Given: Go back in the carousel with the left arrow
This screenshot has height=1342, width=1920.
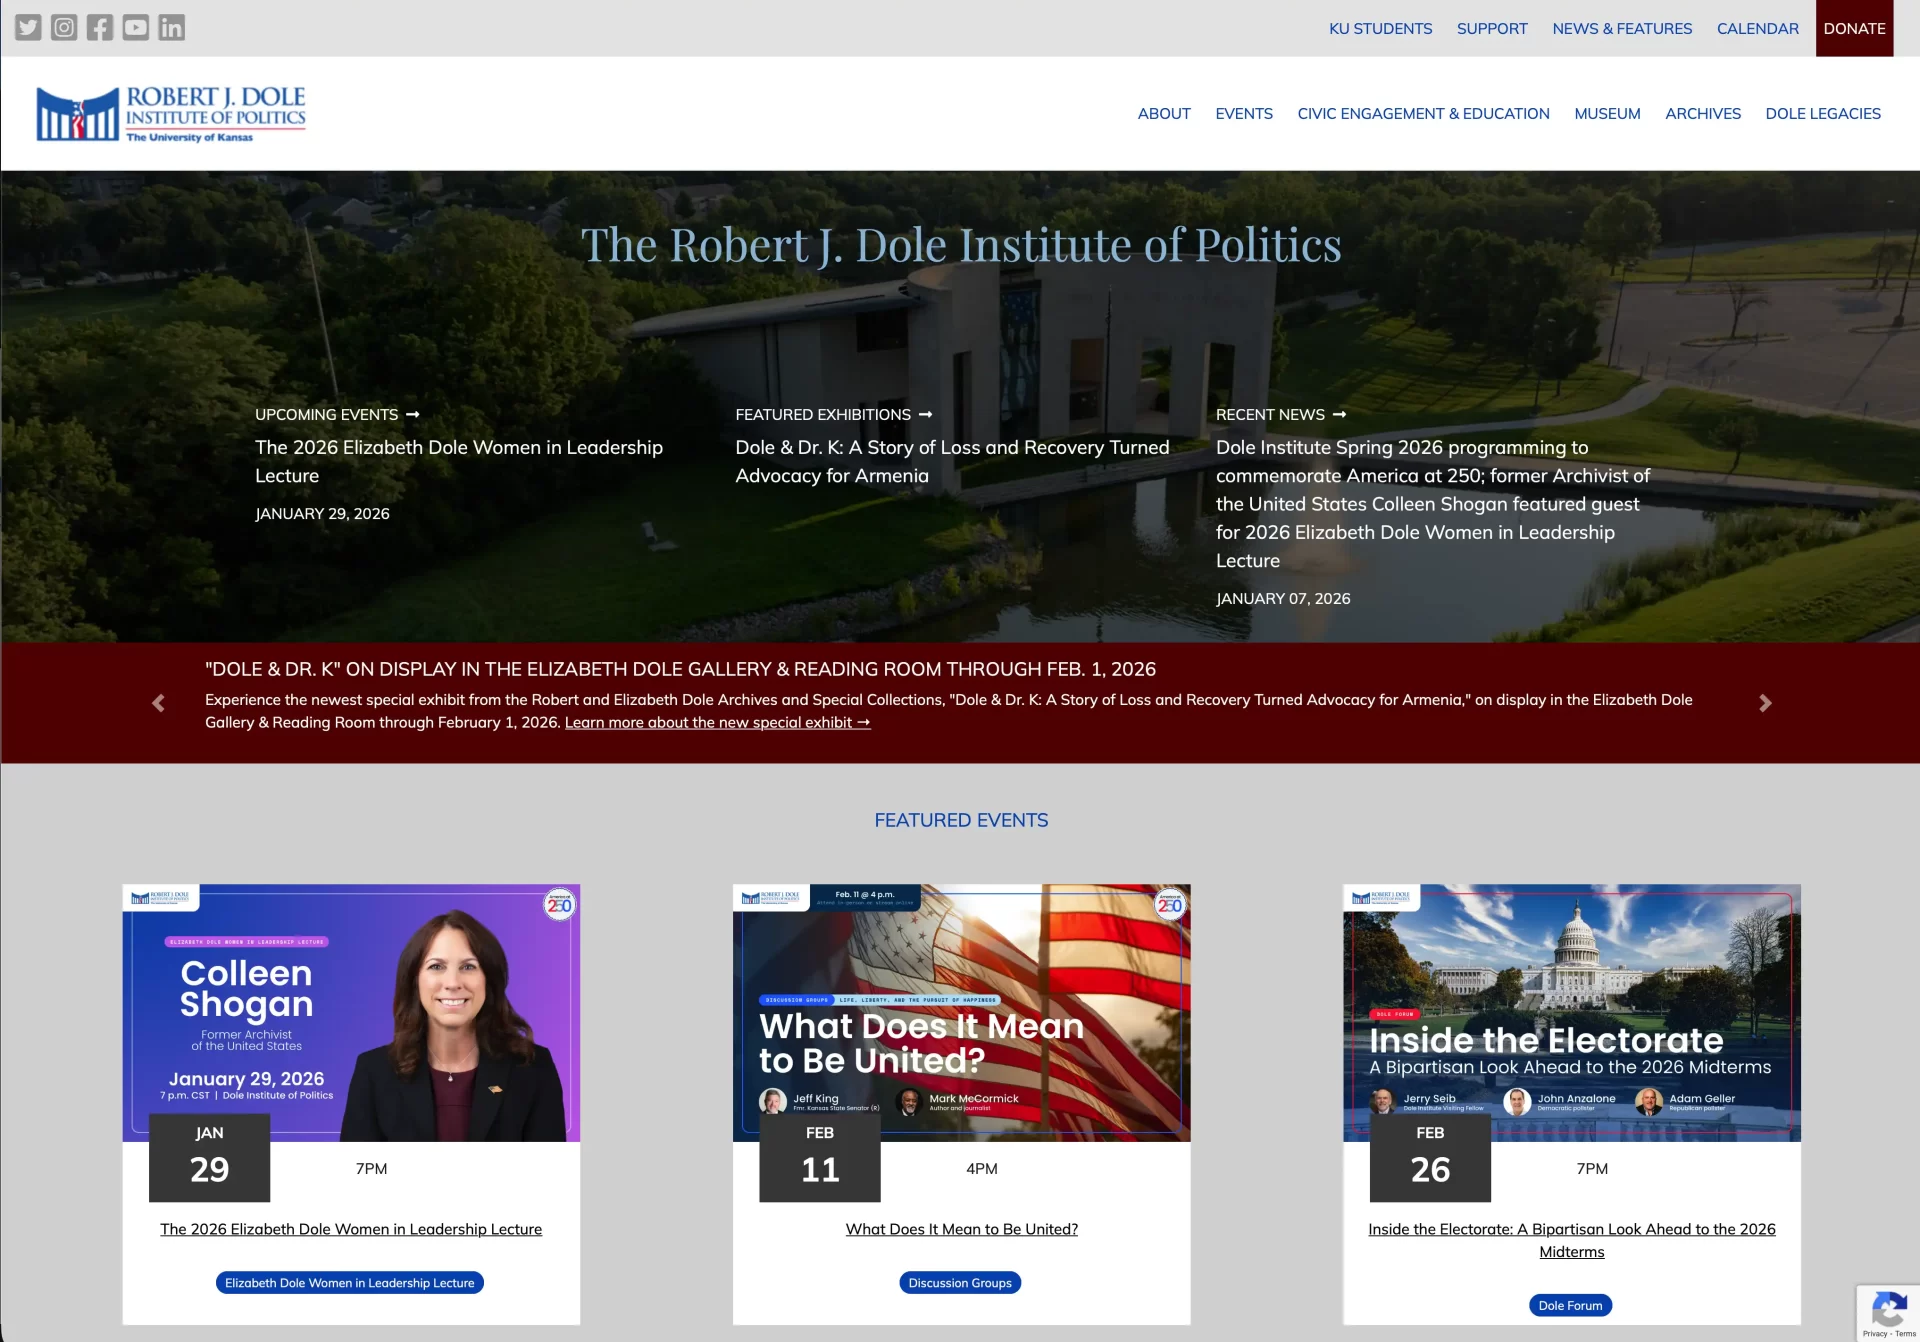Looking at the screenshot, I should point(157,703).
